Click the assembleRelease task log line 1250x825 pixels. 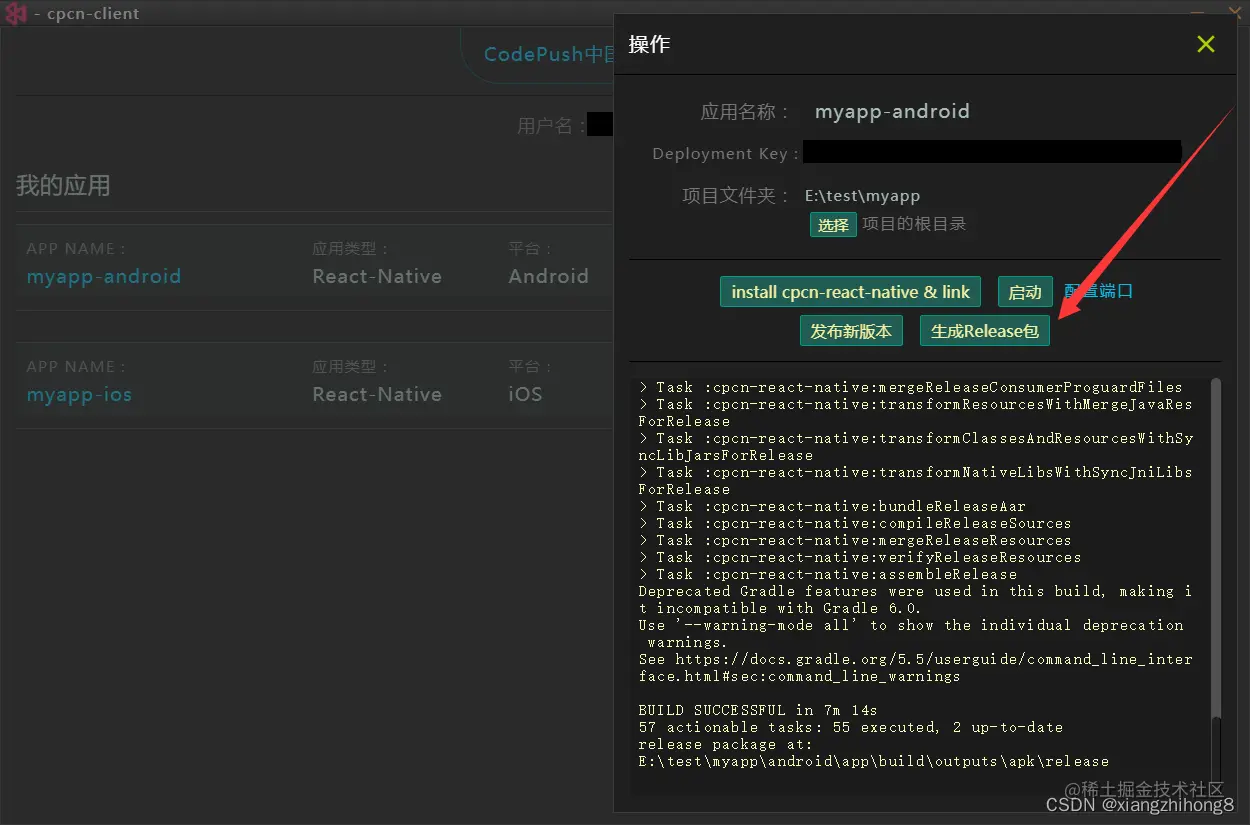pos(828,574)
